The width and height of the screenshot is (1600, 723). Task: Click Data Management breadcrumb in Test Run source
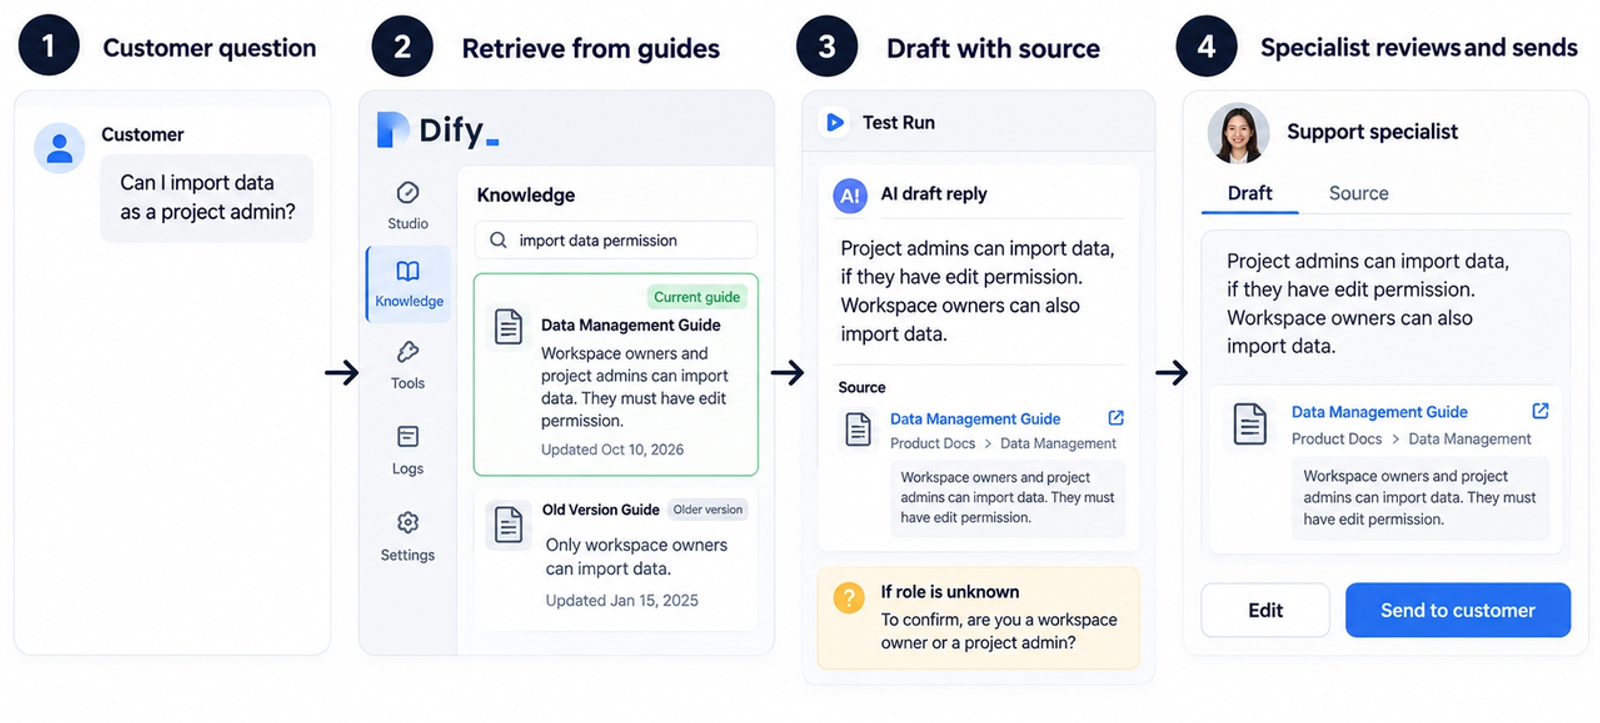1058,443
